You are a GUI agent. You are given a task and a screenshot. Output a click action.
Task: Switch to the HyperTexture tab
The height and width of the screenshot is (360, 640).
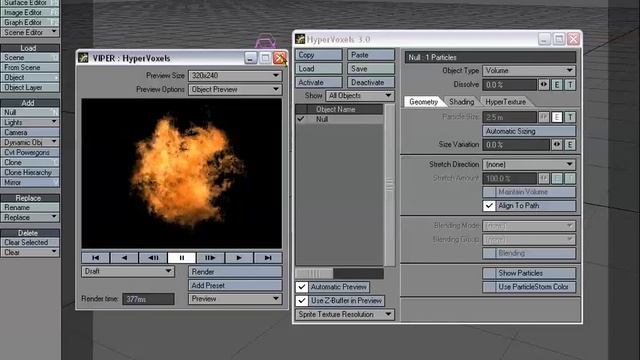coord(505,102)
